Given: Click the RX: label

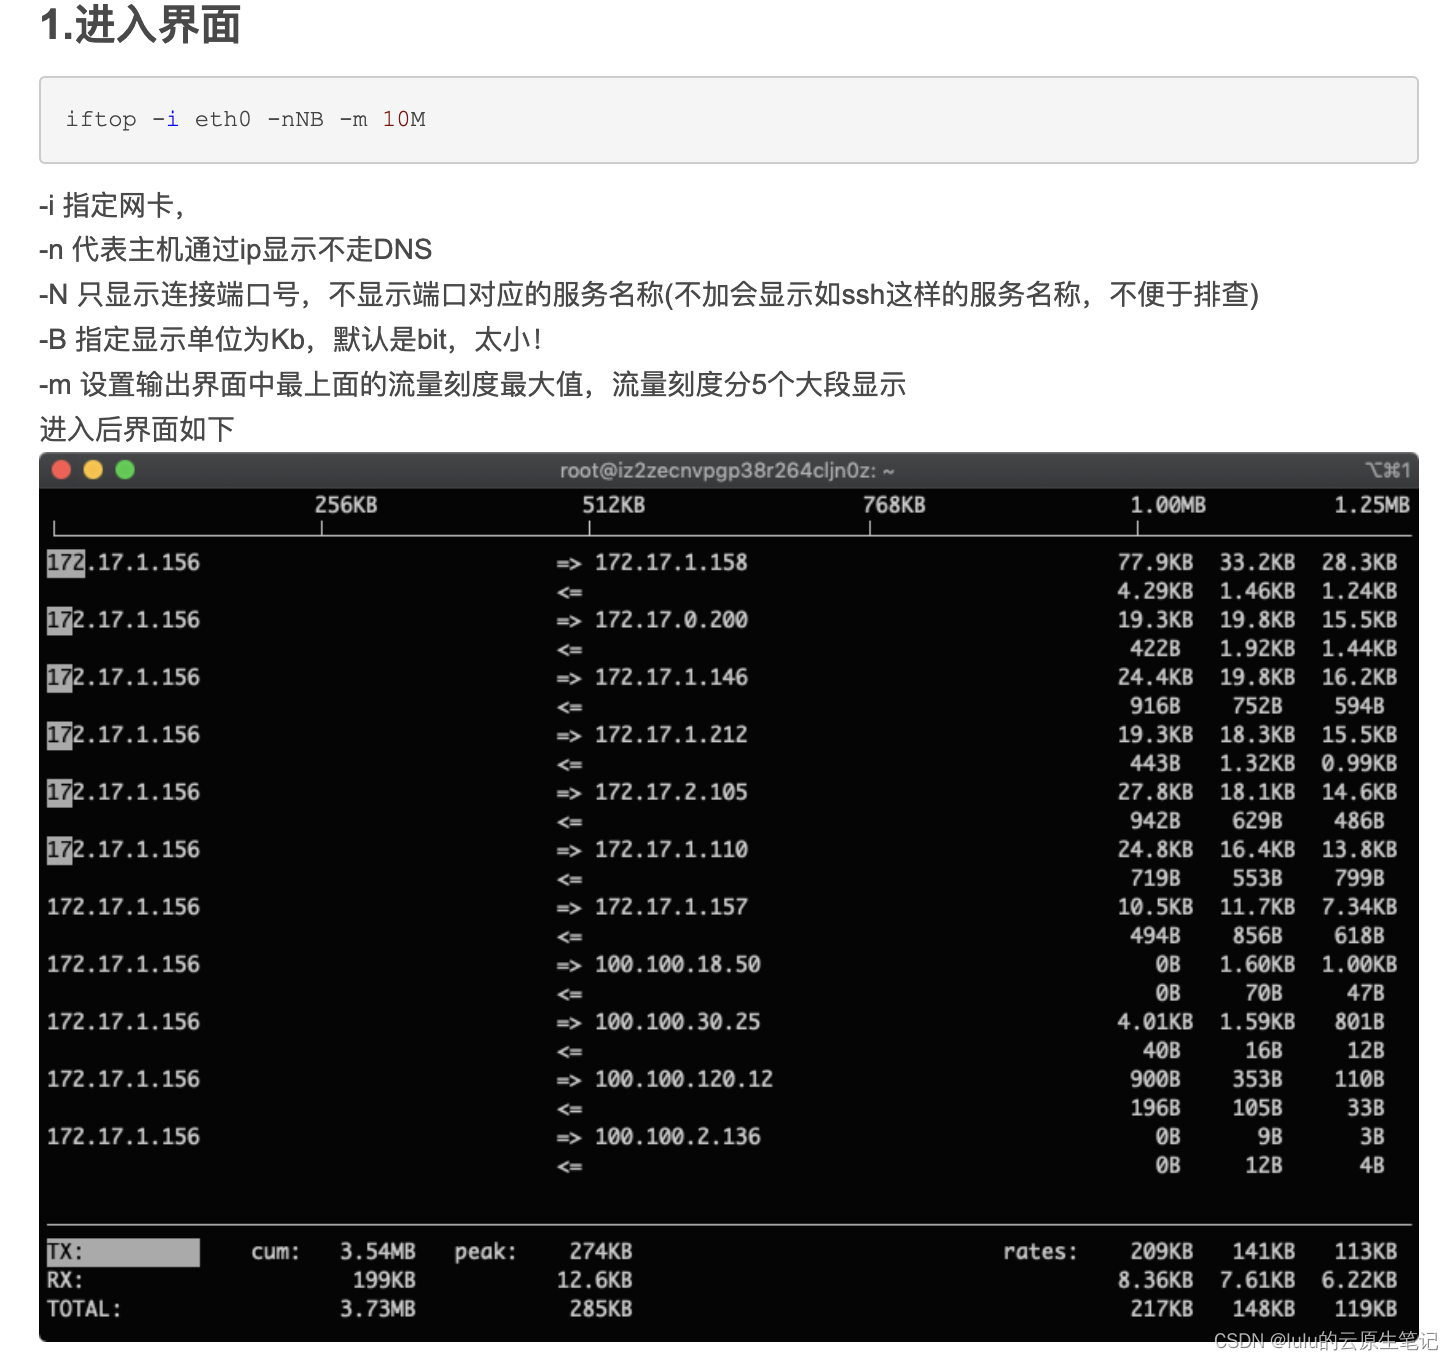Looking at the screenshot, I should tap(65, 1280).
